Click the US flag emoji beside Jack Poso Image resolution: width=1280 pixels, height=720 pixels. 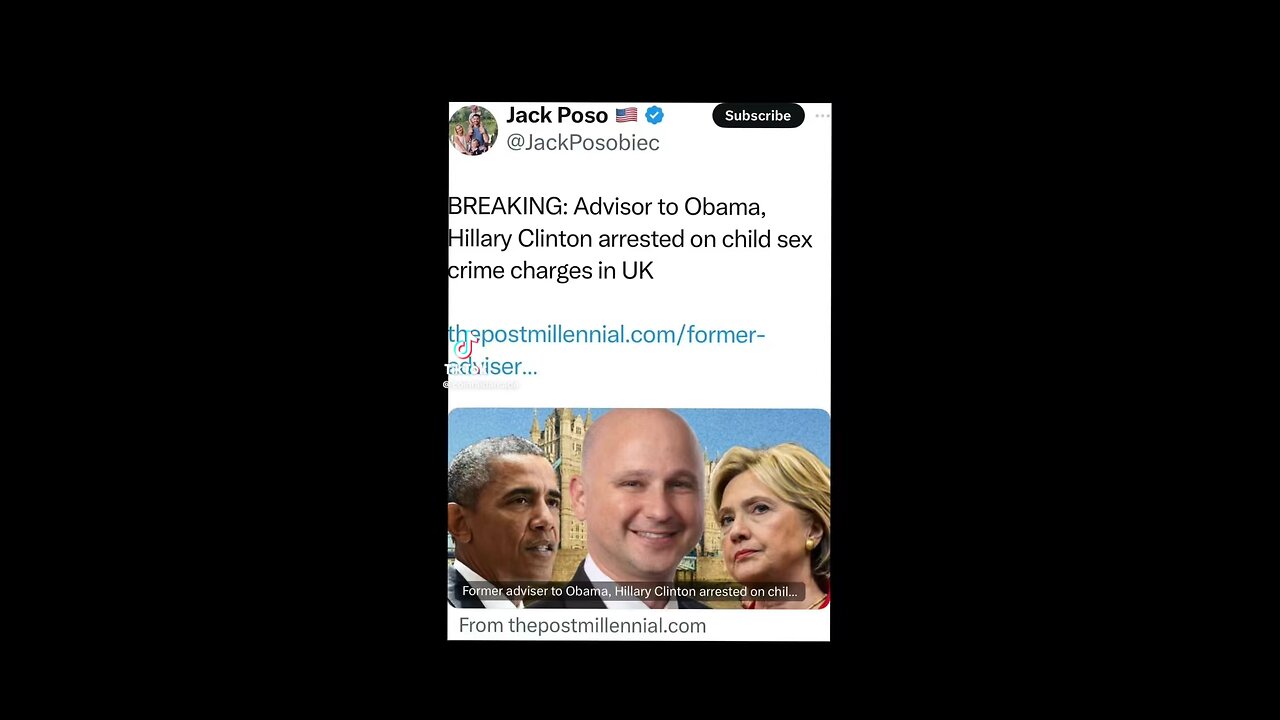pyautogui.click(x=626, y=116)
